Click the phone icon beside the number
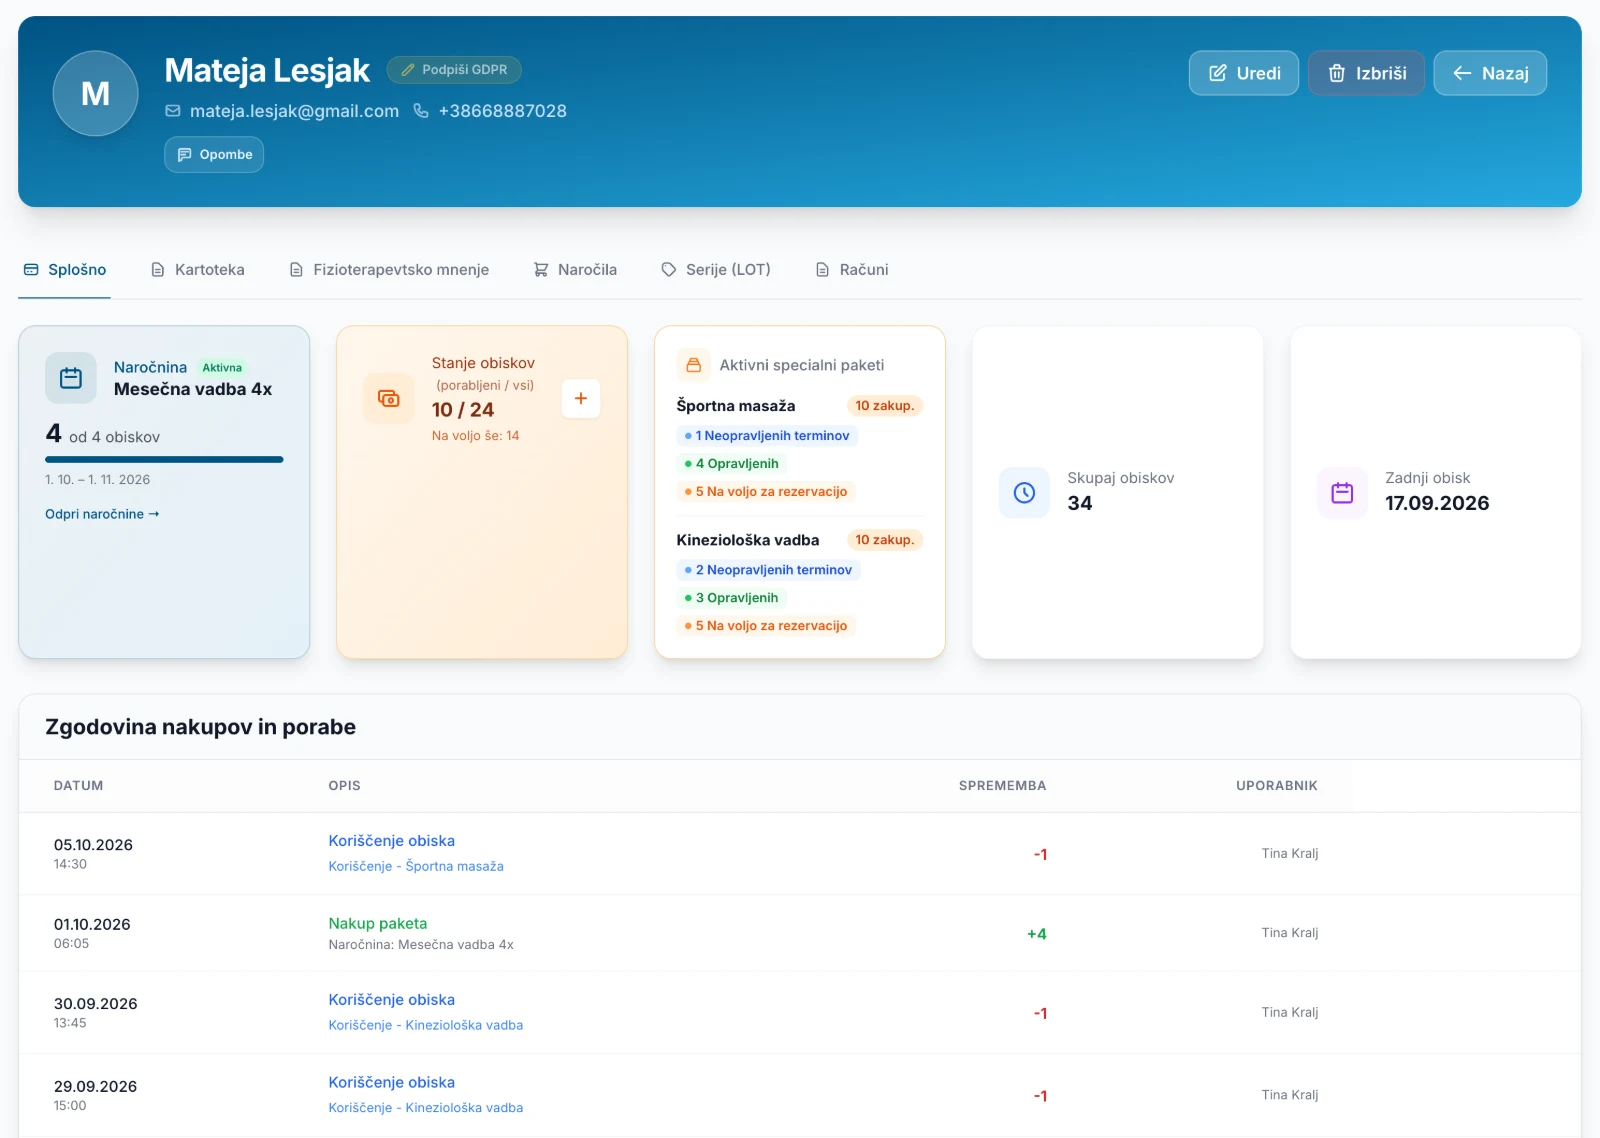Screen dimensions: 1600x1138 click(x=421, y=111)
